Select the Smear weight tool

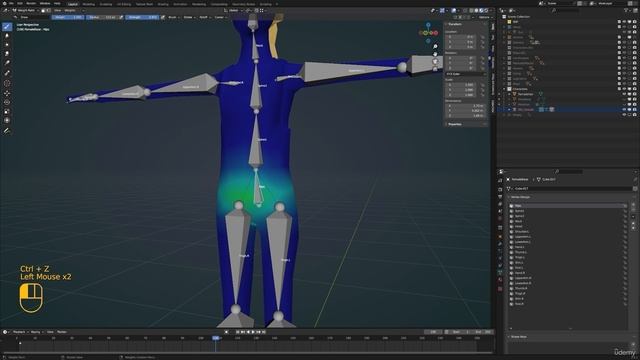(x=7, y=53)
